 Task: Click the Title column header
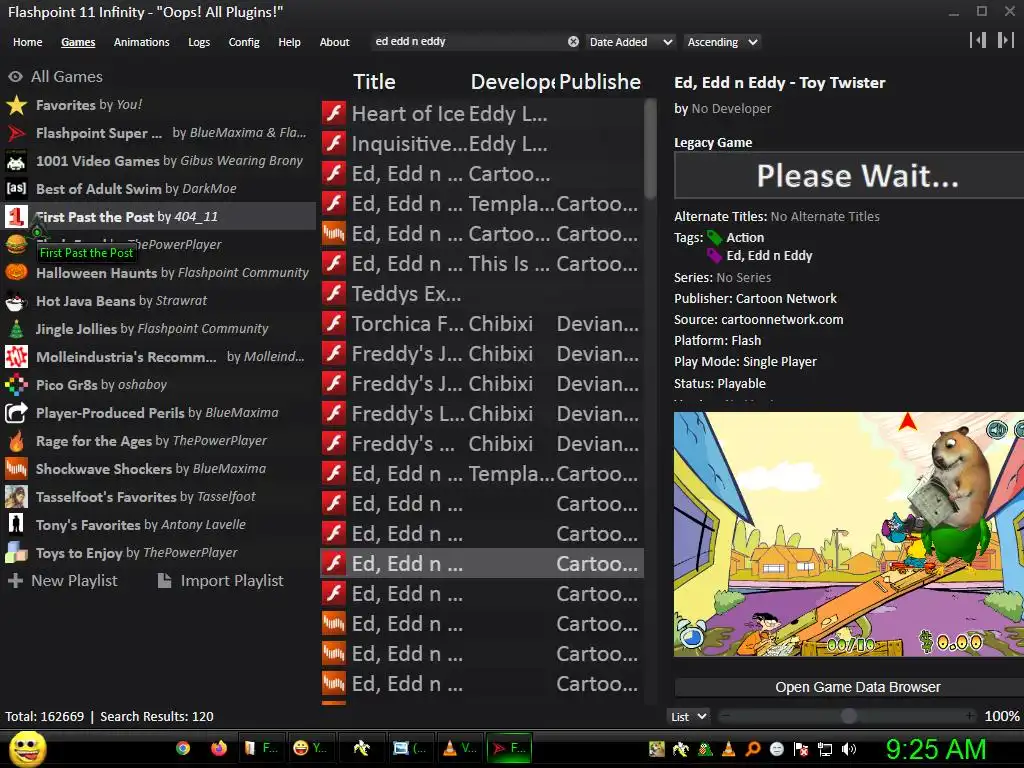pyautogui.click(x=374, y=82)
